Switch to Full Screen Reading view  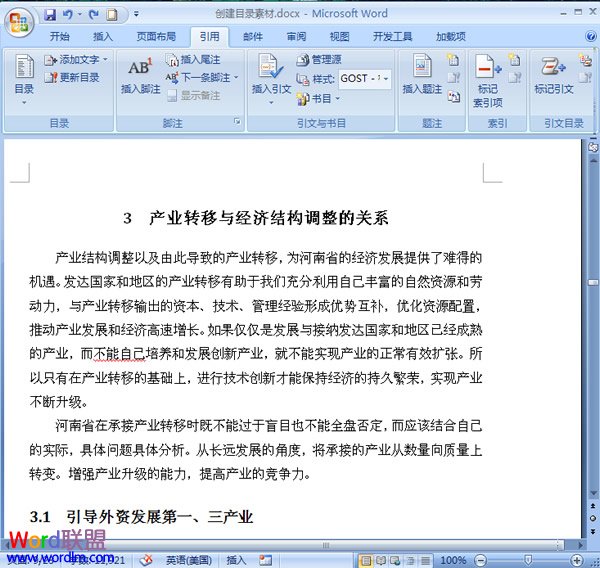(381, 561)
